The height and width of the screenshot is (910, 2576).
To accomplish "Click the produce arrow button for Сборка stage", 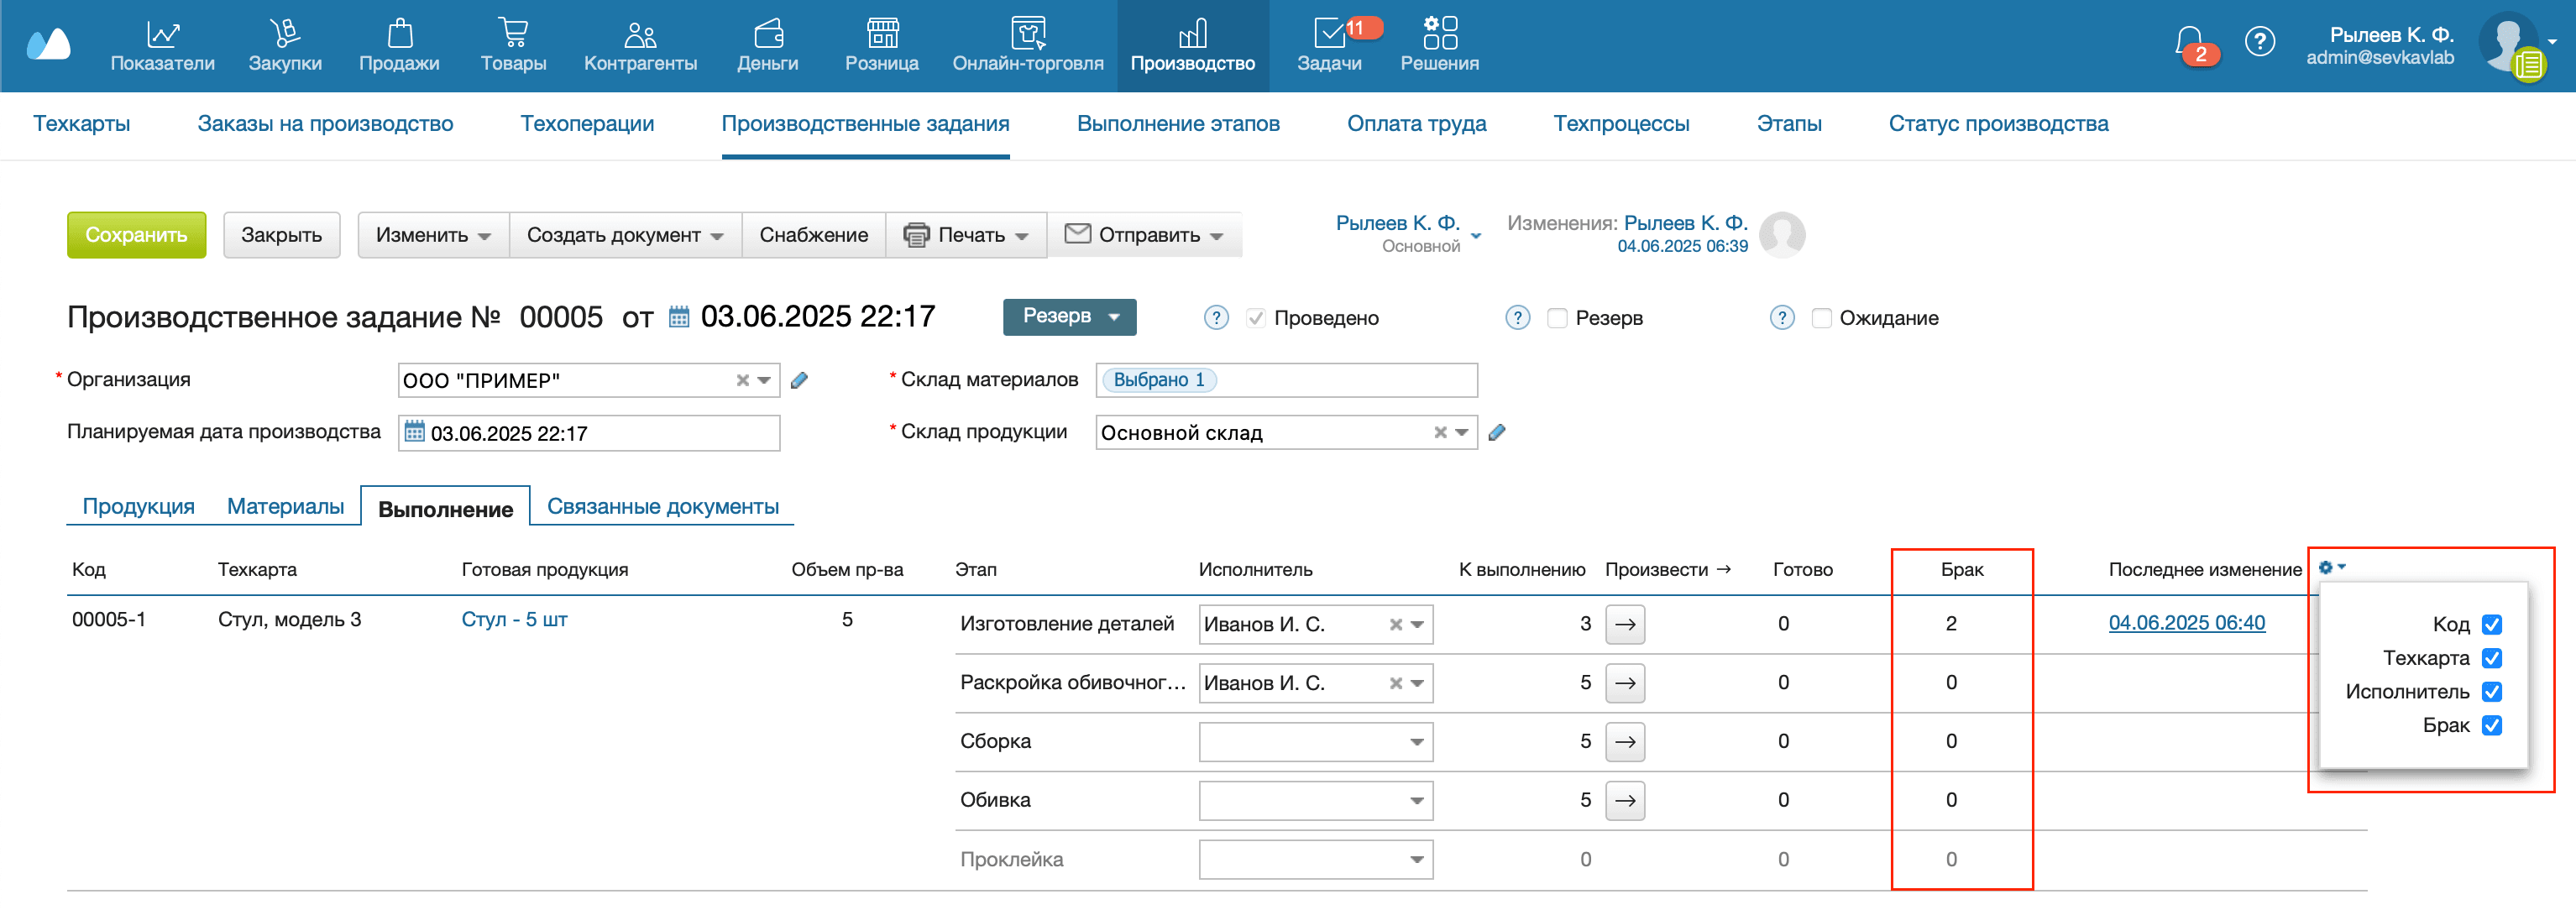I will 1625,741.
